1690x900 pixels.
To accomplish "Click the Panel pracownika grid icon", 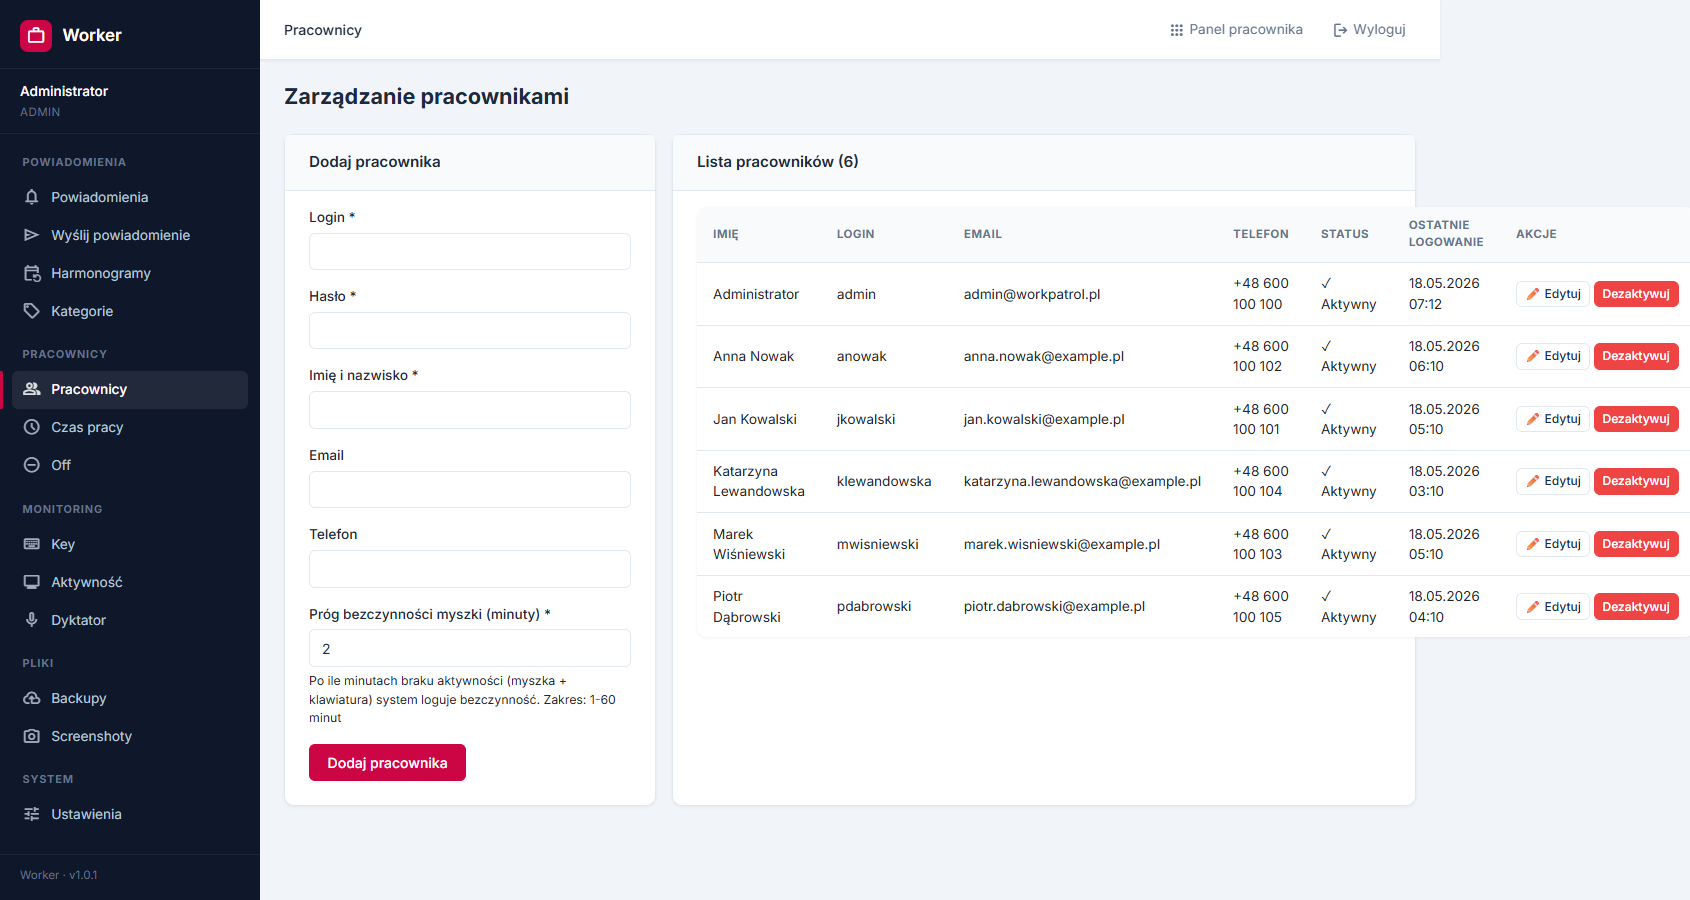I will click(1177, 30).
